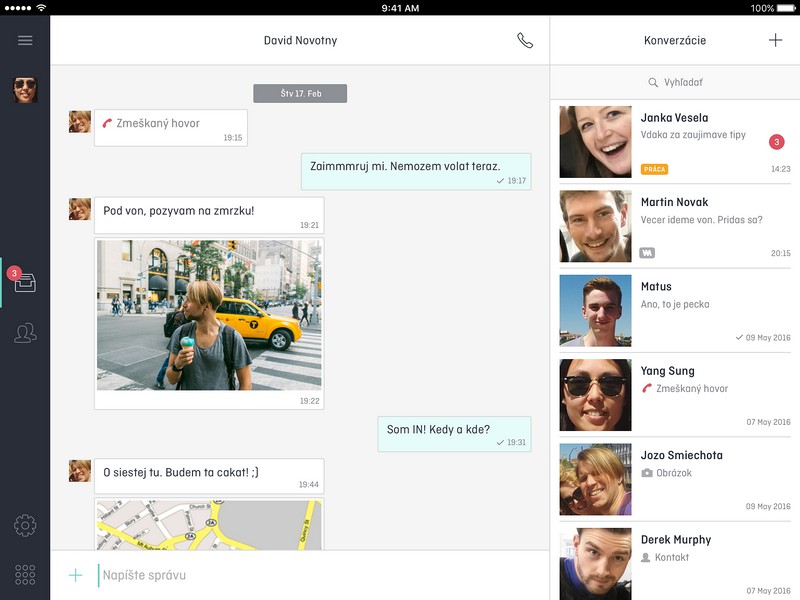Open the inbox with 3 unread
The height and width of the screenshot is (600, 800).
(x=25, y=283)
